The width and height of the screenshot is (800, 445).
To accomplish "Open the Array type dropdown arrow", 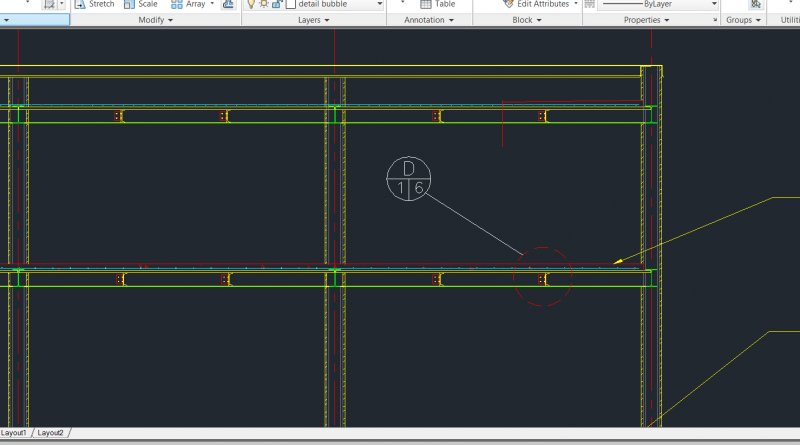I will 212,4.
